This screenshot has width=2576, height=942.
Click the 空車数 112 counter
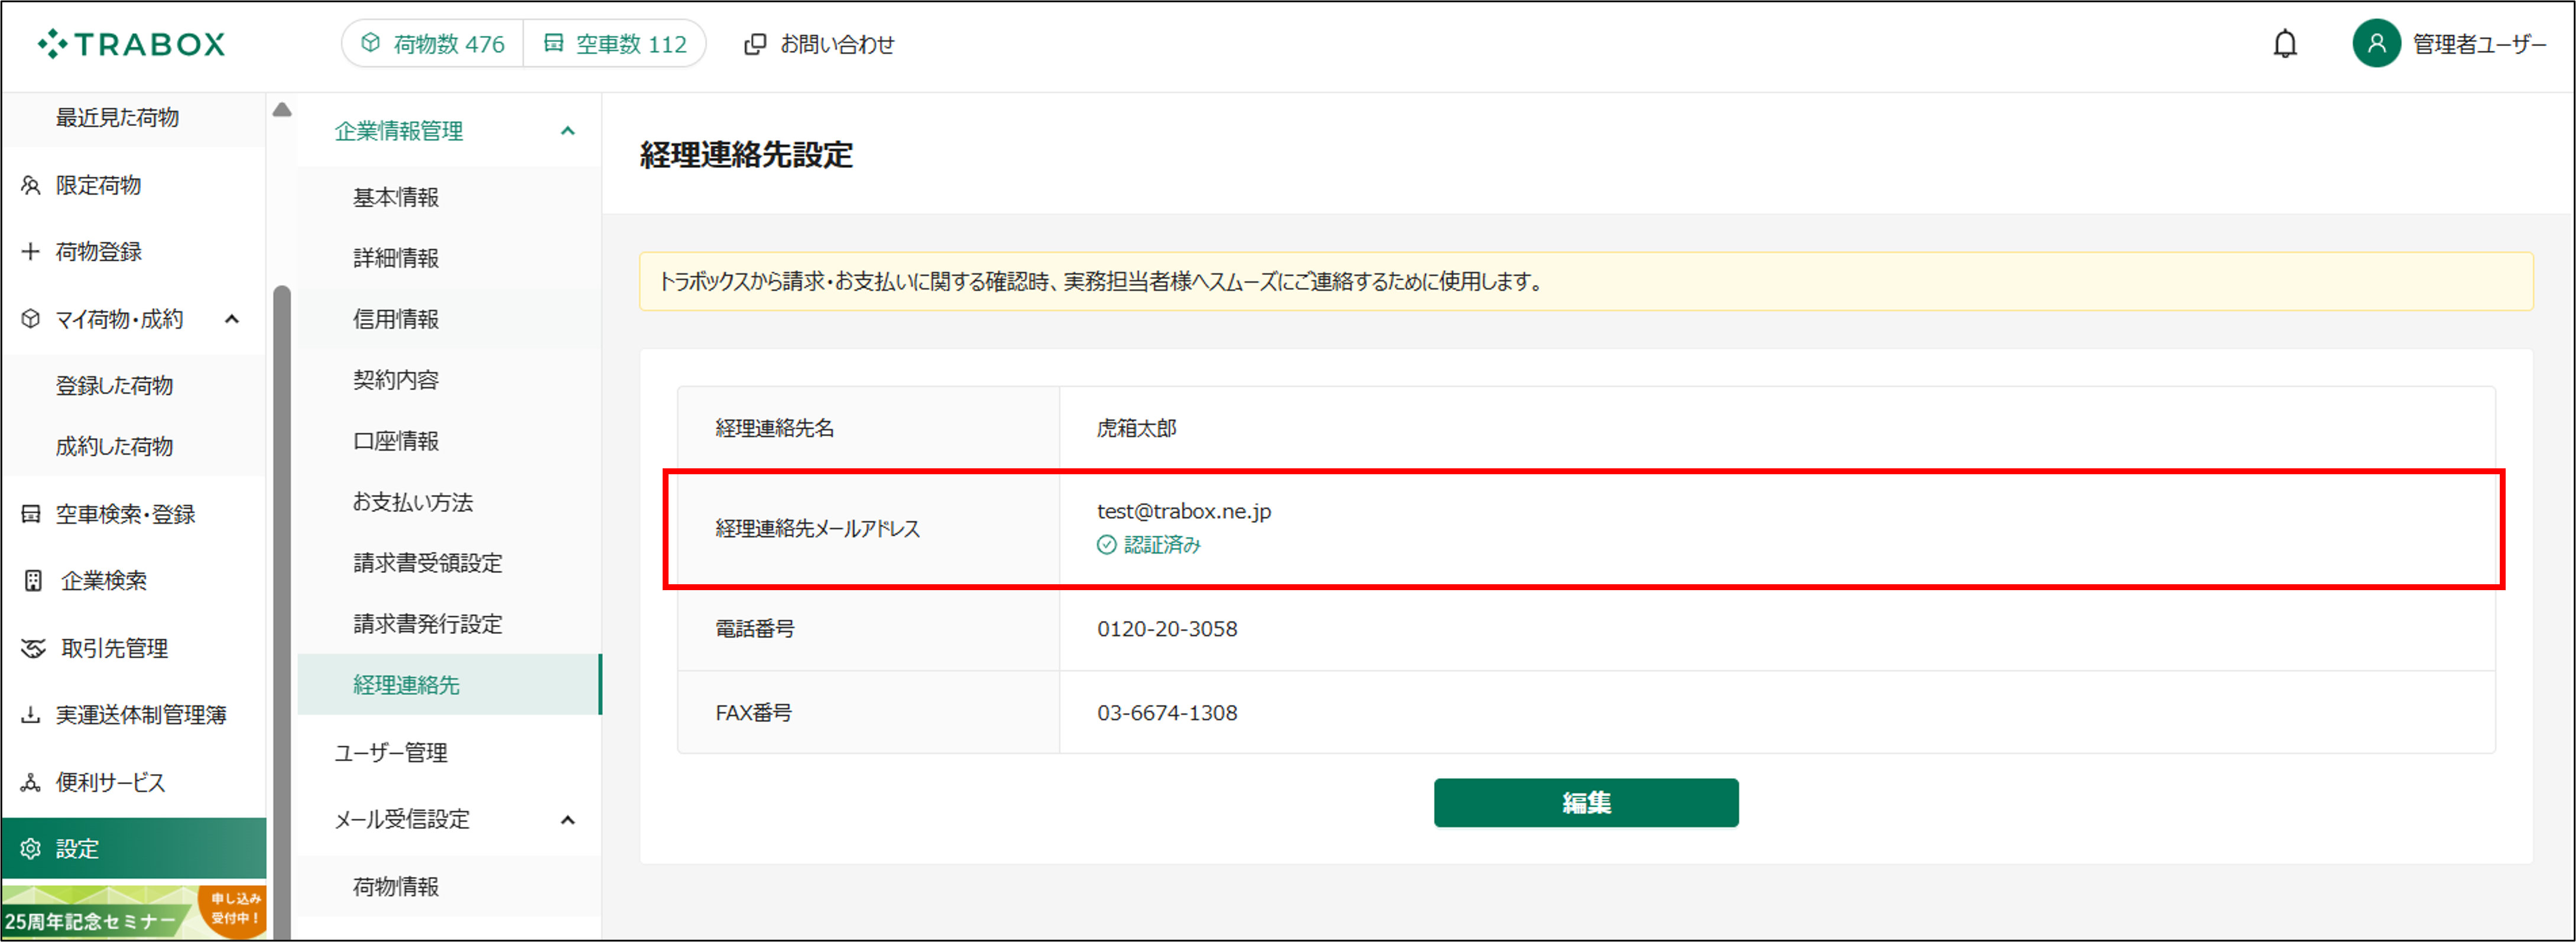615,44
